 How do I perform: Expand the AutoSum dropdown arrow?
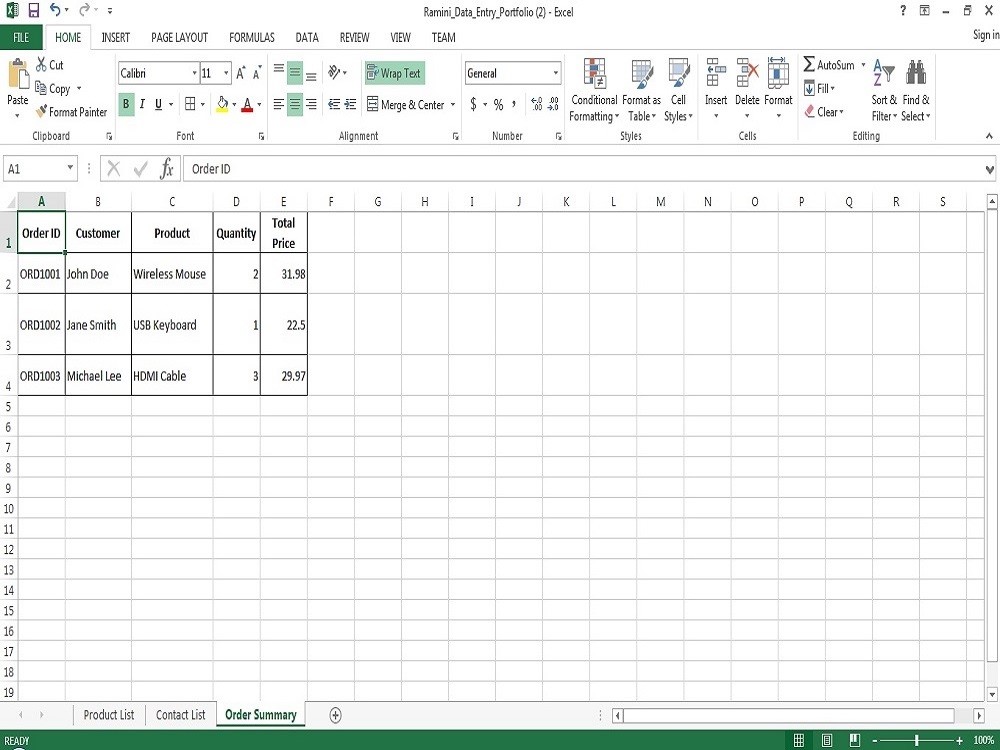(x=864, y=64)
